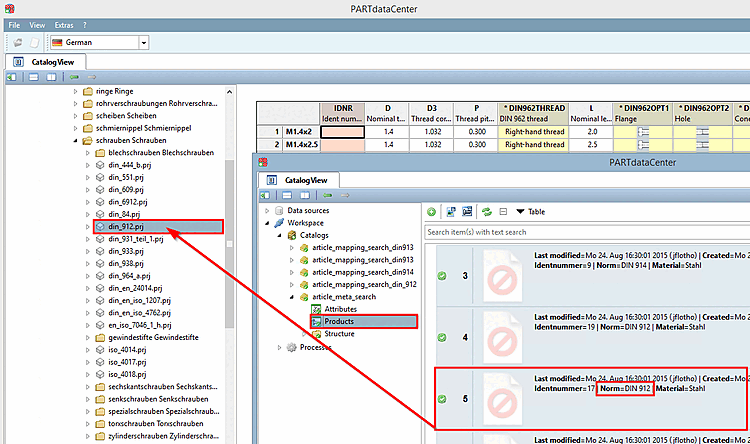
Task: Click the search items text field
Action: (587, 232)
